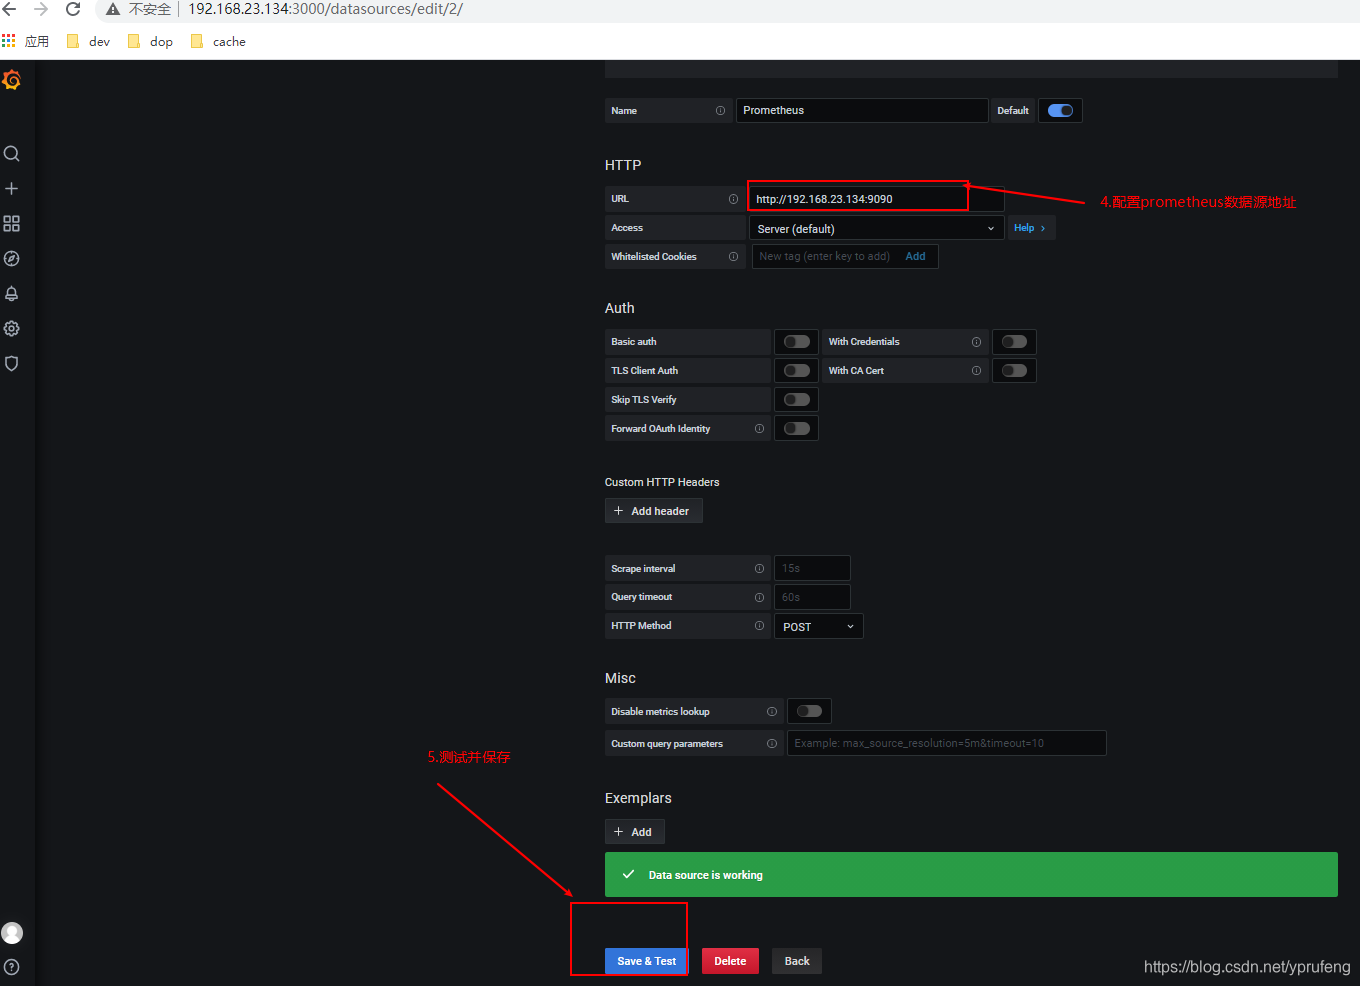The width and height of the screenshot is (1360, 986).
Task: Open the Grafana home logo
Action: (x=12, y=80)
